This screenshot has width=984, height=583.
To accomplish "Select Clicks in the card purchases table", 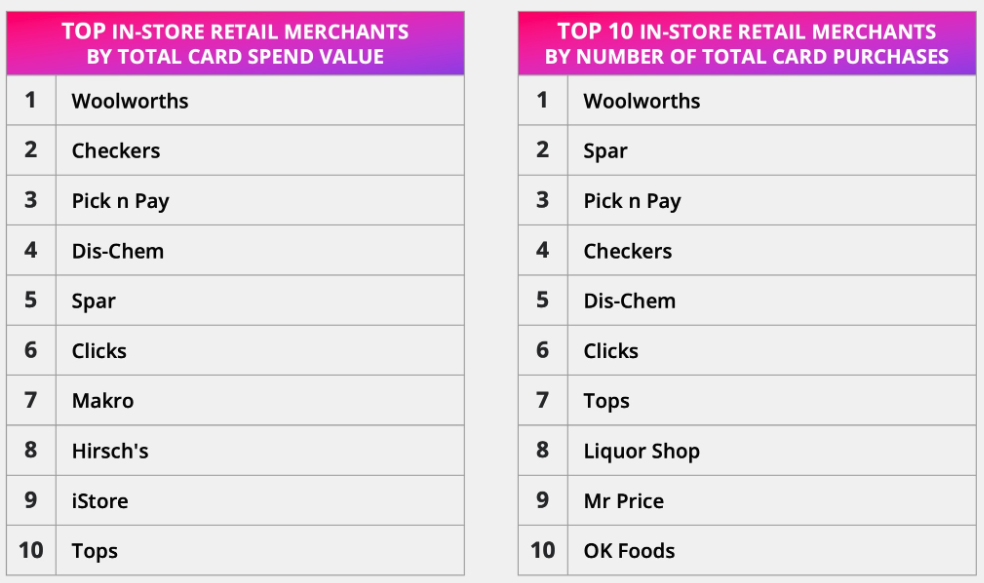I will [611, 351].
